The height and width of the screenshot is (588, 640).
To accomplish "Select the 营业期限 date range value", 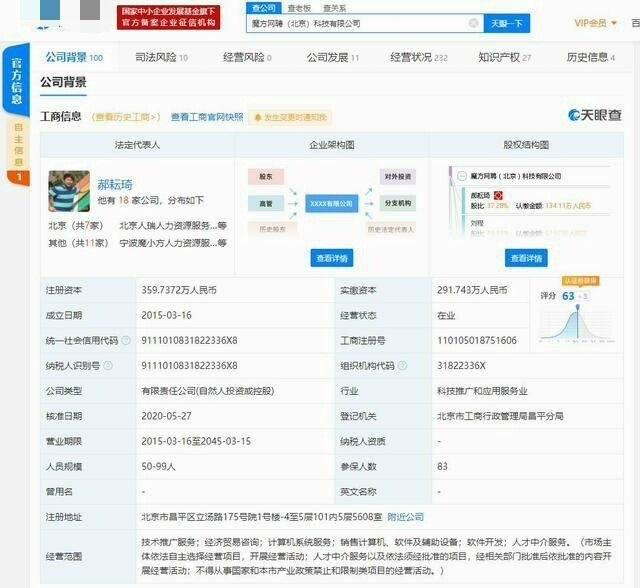I will click(x=196, y=441).
